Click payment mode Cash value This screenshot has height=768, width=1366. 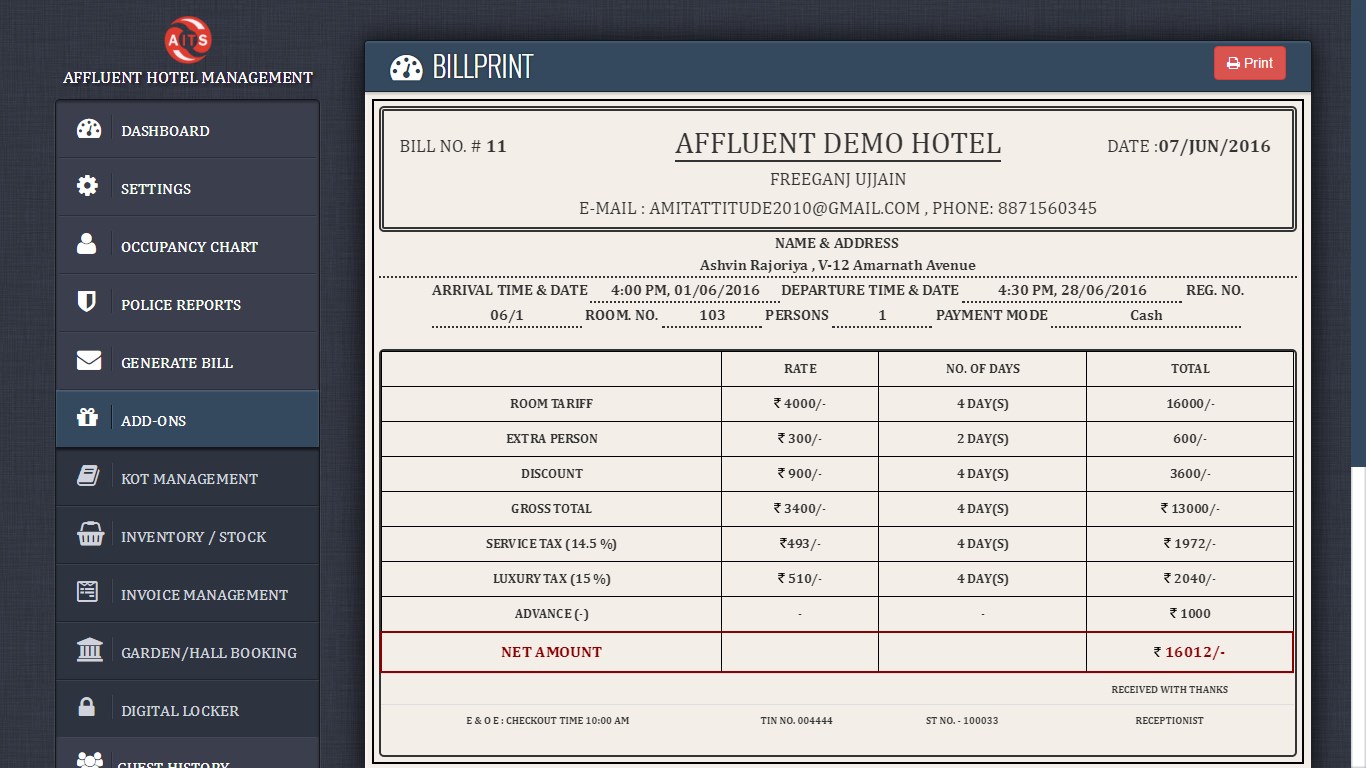pyautogui.click(x=1146, y=315)
